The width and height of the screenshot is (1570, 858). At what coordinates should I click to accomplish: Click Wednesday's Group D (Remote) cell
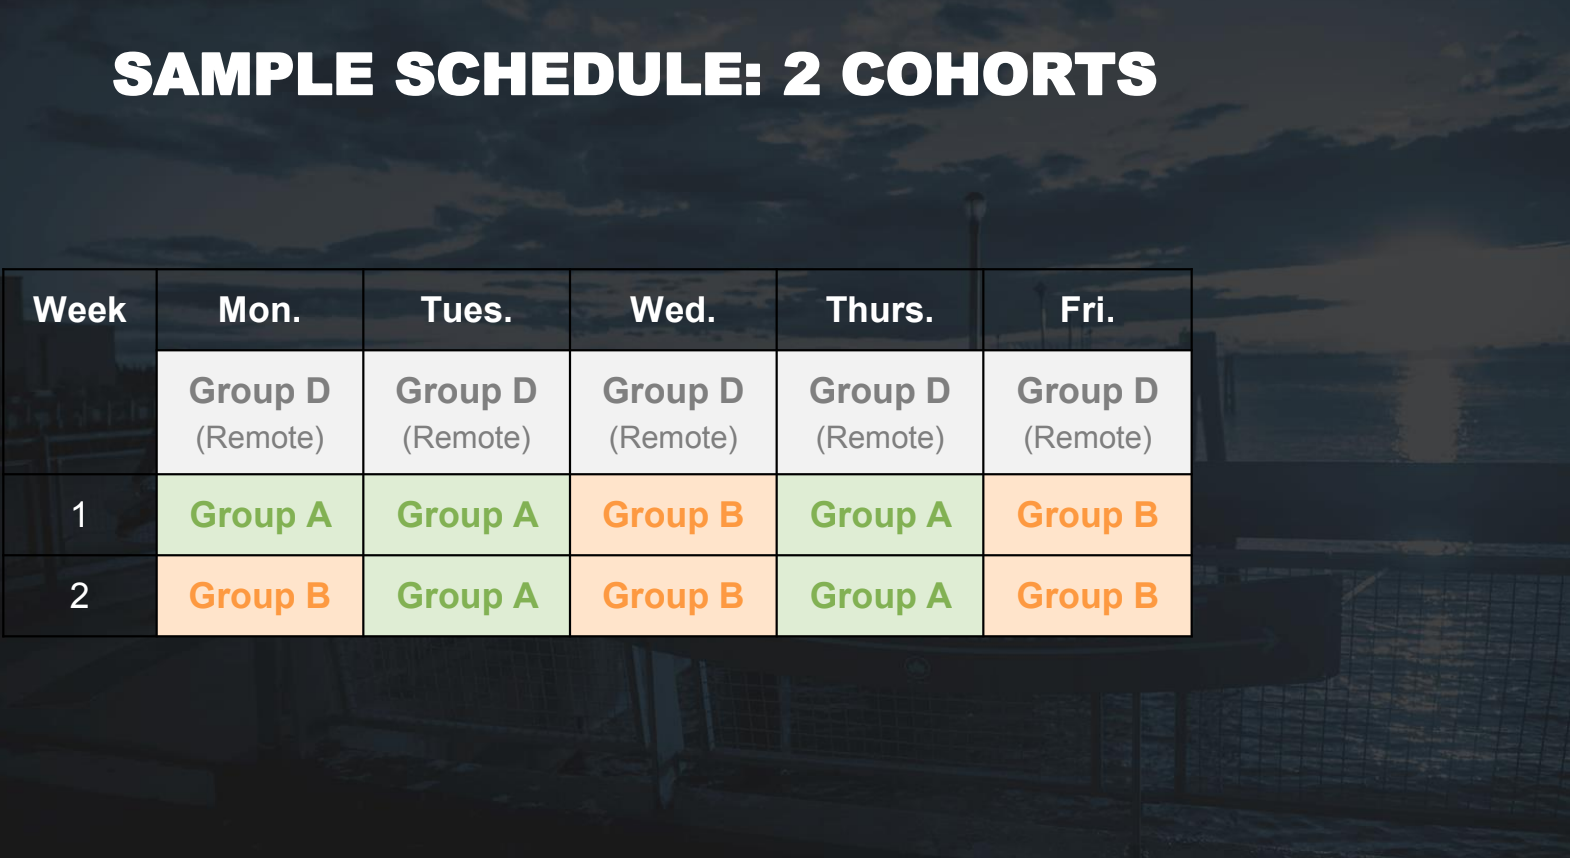pos(673,412)
